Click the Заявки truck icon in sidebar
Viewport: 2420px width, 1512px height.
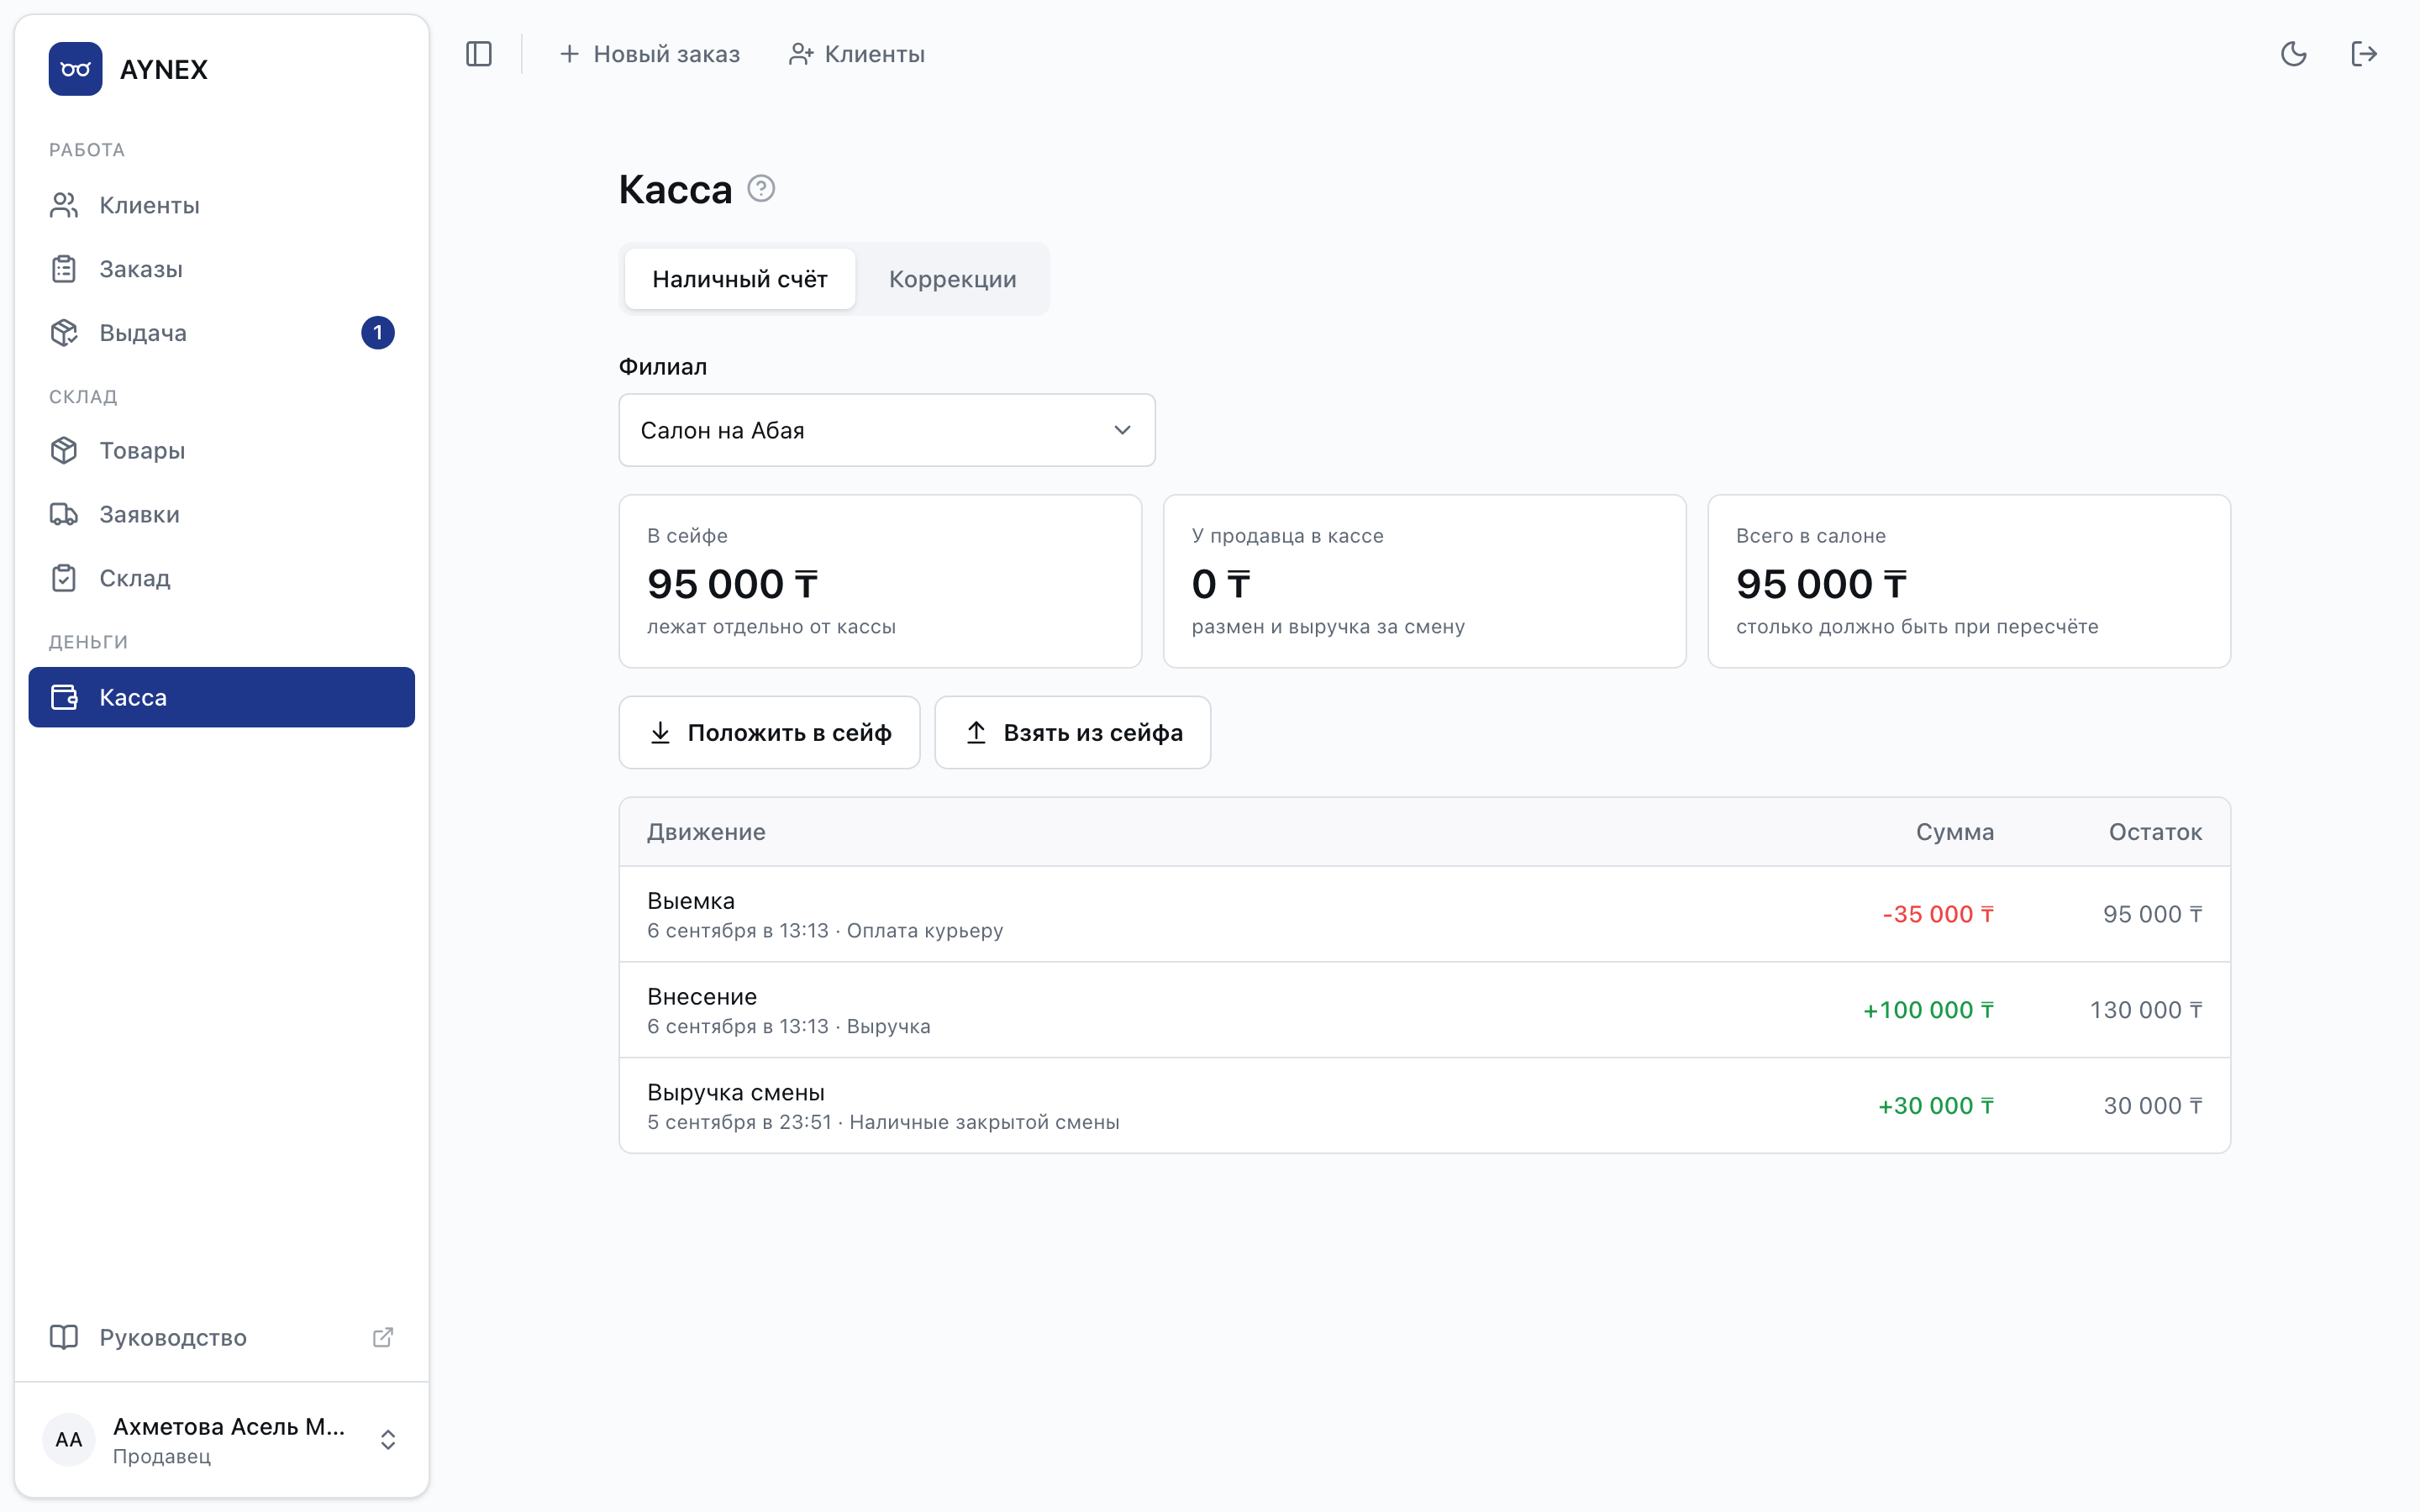[64, 515]
